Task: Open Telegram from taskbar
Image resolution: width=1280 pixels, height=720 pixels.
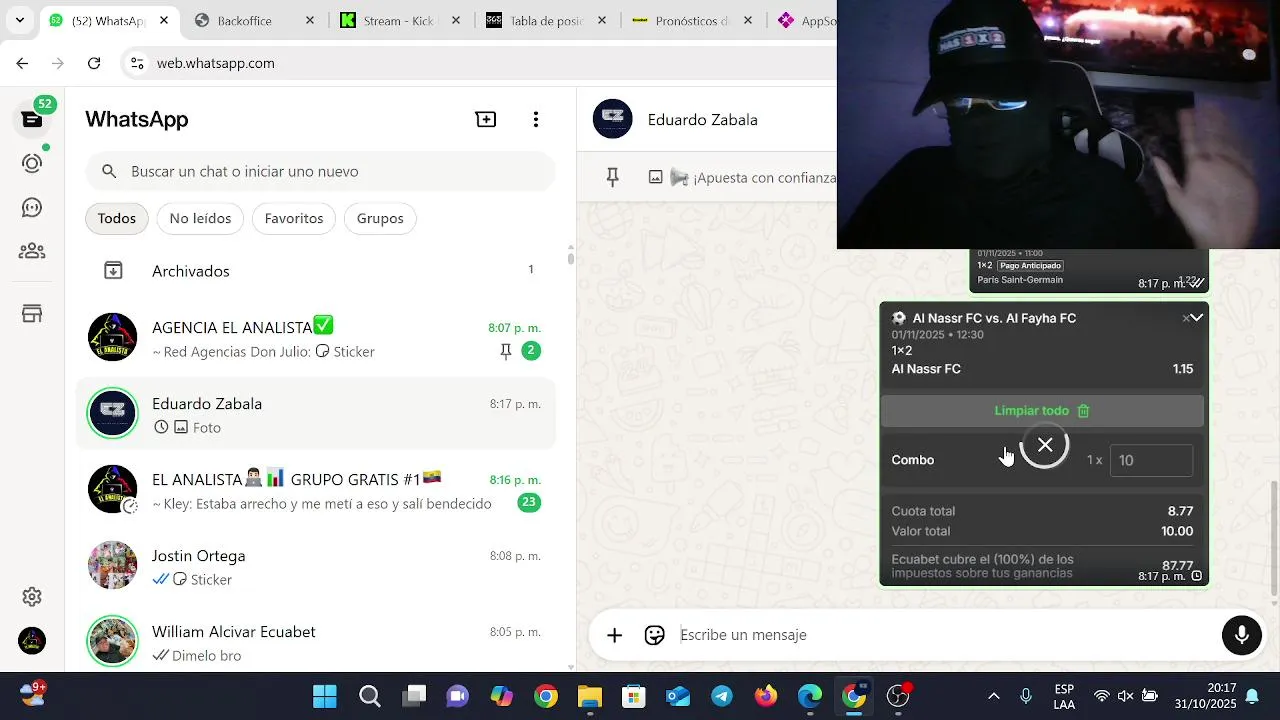Action: [722, 696]
